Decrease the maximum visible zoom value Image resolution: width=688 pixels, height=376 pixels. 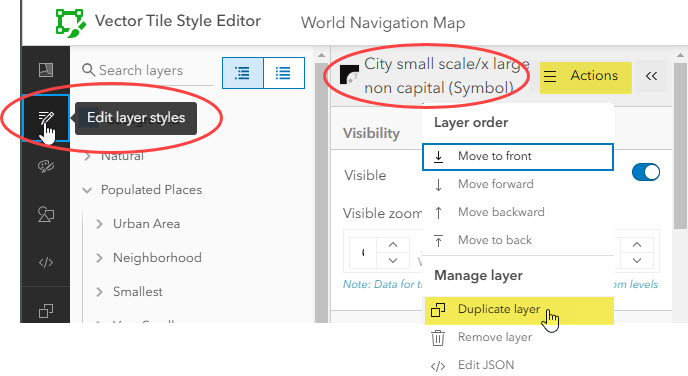pyautogui.click(x=637, y=261)
